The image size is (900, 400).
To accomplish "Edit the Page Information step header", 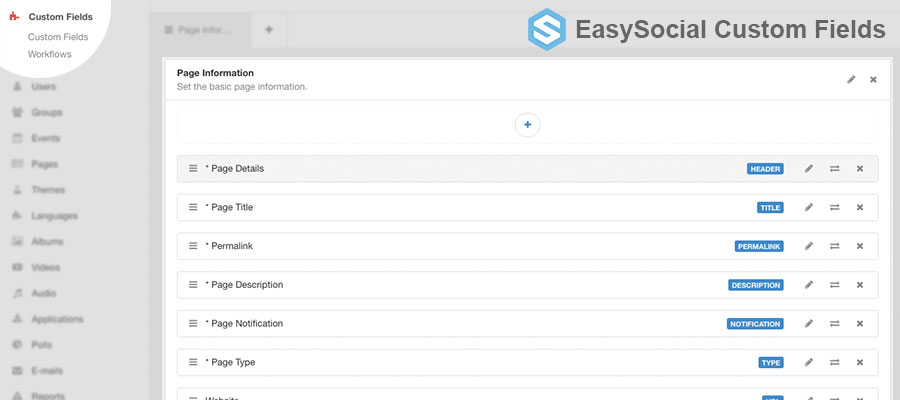I will pyautogui.click(x=851, y=80).
